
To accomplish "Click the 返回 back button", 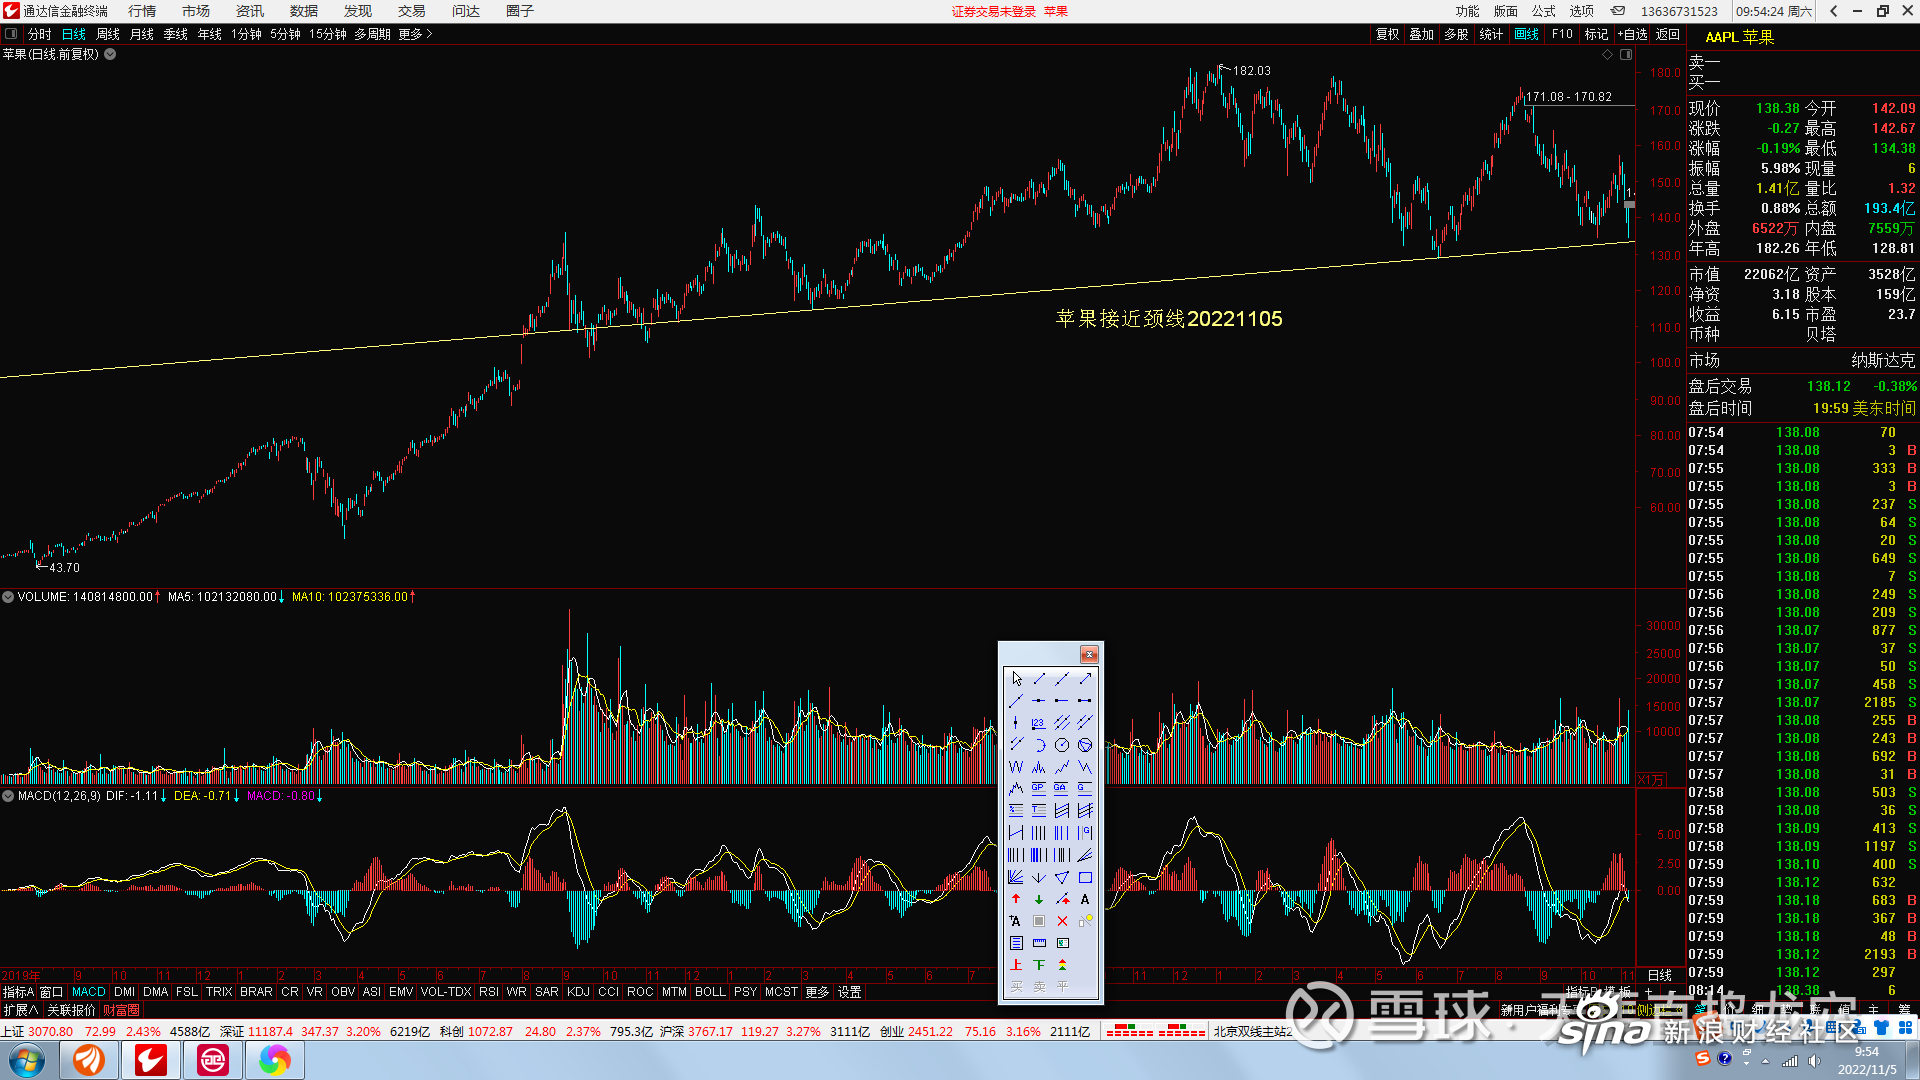I will (1668, 34).
